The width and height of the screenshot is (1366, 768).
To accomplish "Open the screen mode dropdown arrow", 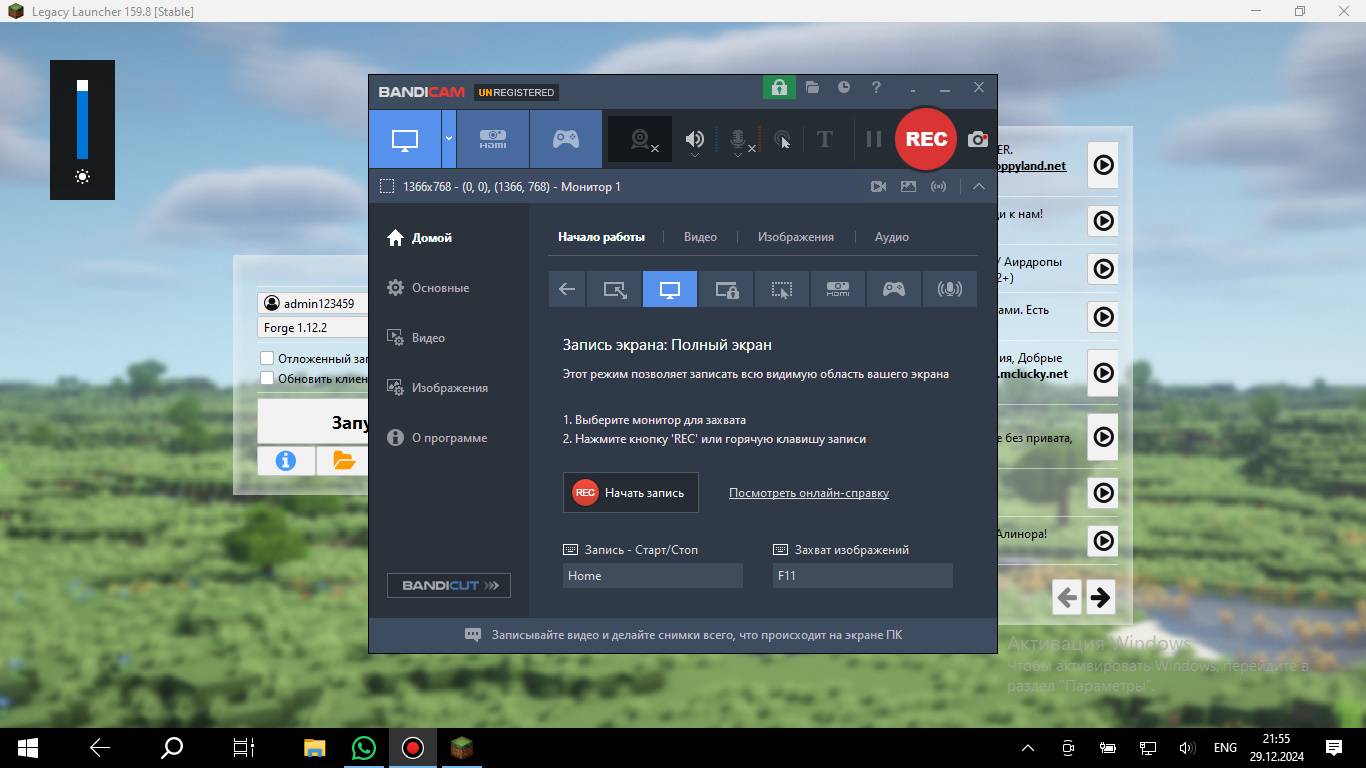I will click(x=449, y=139).
